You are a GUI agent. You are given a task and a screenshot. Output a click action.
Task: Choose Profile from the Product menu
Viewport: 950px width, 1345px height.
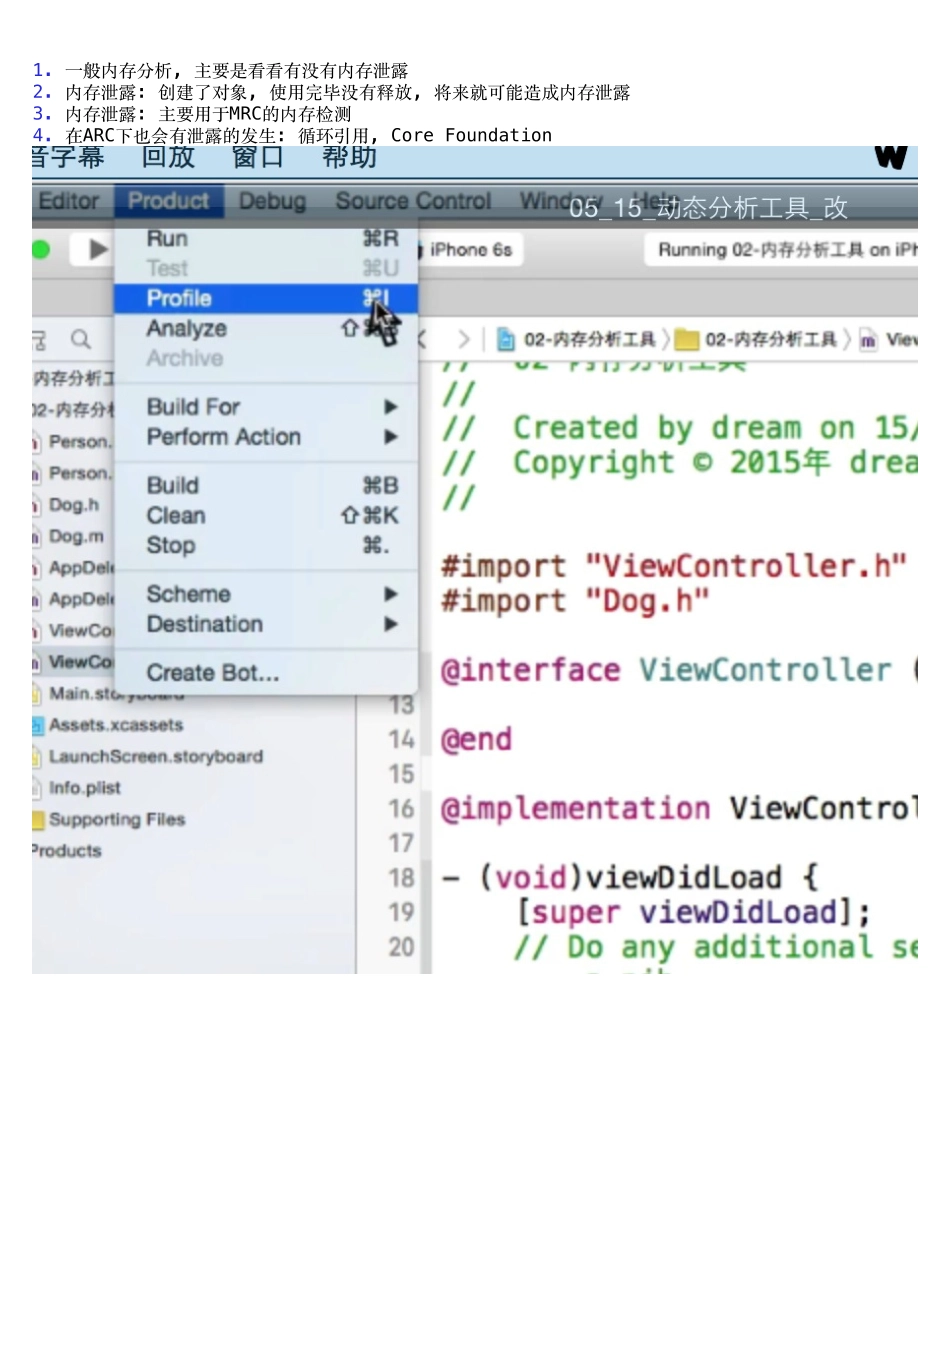[180, 298]
